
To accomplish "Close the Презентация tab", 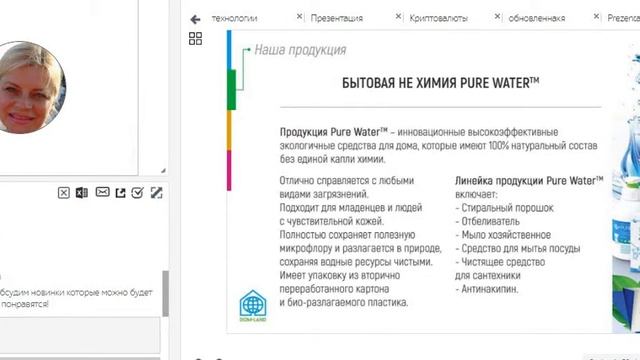I will pos(398,16).
